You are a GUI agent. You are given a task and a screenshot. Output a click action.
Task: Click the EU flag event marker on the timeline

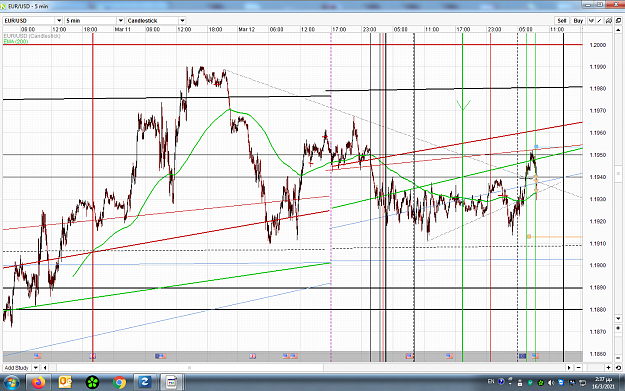[x=522, y=356]
